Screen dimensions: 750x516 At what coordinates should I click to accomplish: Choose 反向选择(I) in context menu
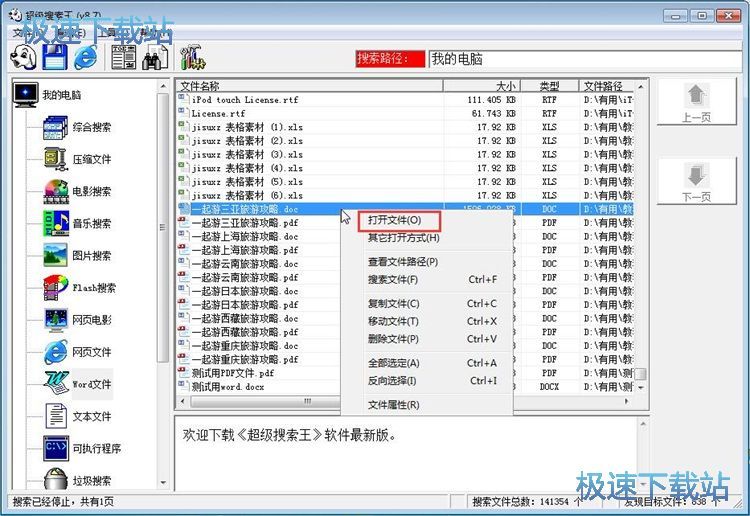(x=426, y=381)
